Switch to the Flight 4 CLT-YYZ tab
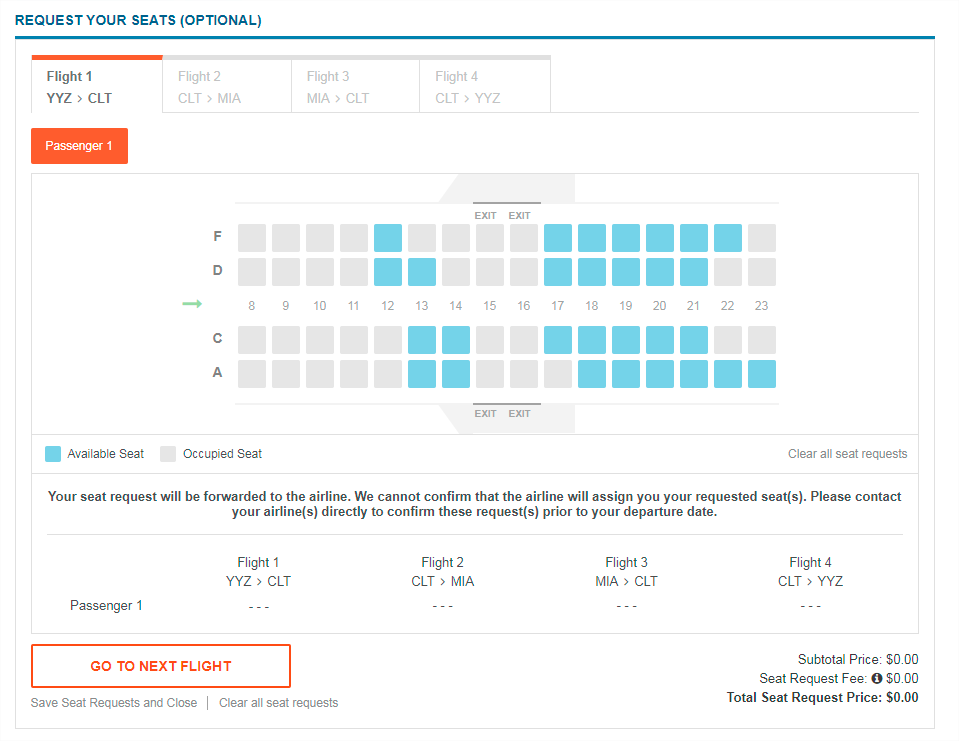The width and height of the screenshot is (959, 741). pyautogui.click(x=484, y=86)
